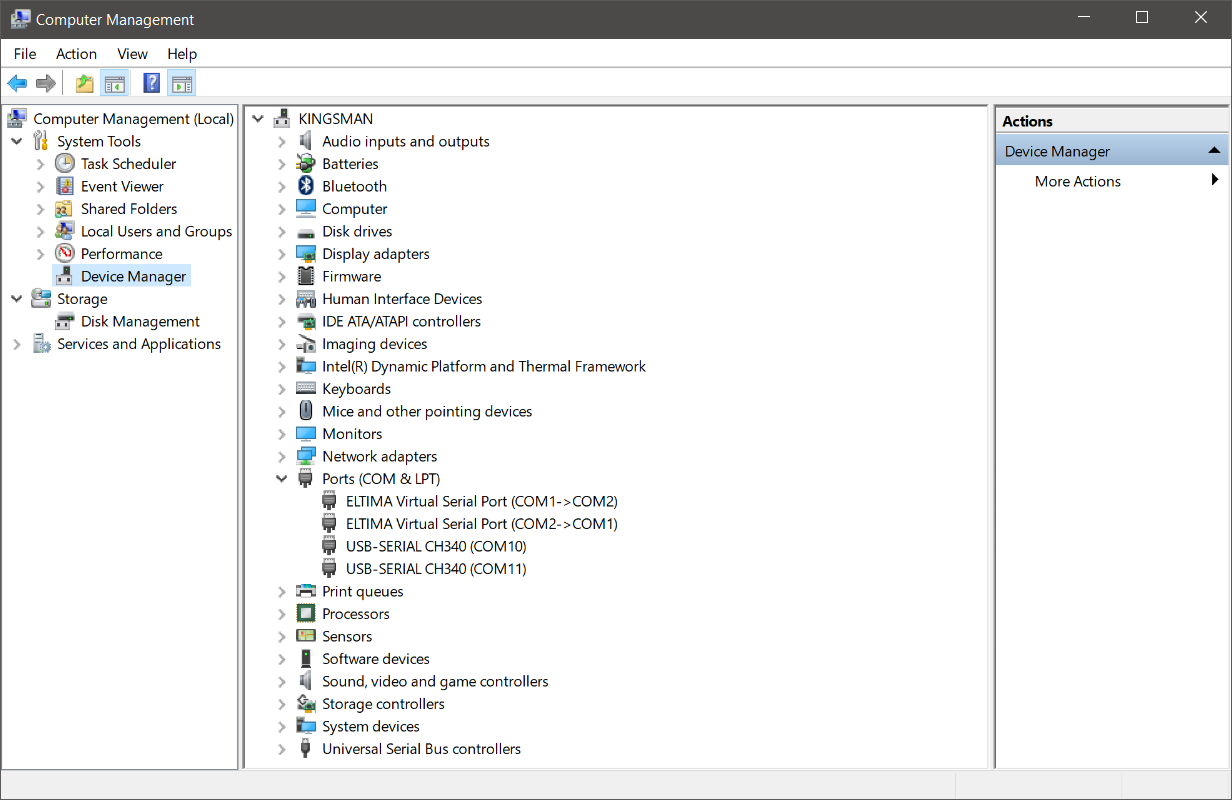Expand Services and Applications in left tree
This screenshot has width=1232, height=800.
pyautogui.click(x=16, y=344)
